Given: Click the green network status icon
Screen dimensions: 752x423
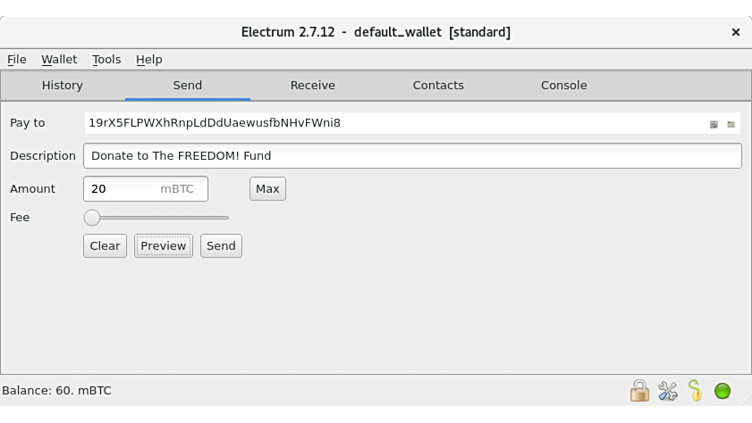Looking at the screenshot, I should pos(722,391).
